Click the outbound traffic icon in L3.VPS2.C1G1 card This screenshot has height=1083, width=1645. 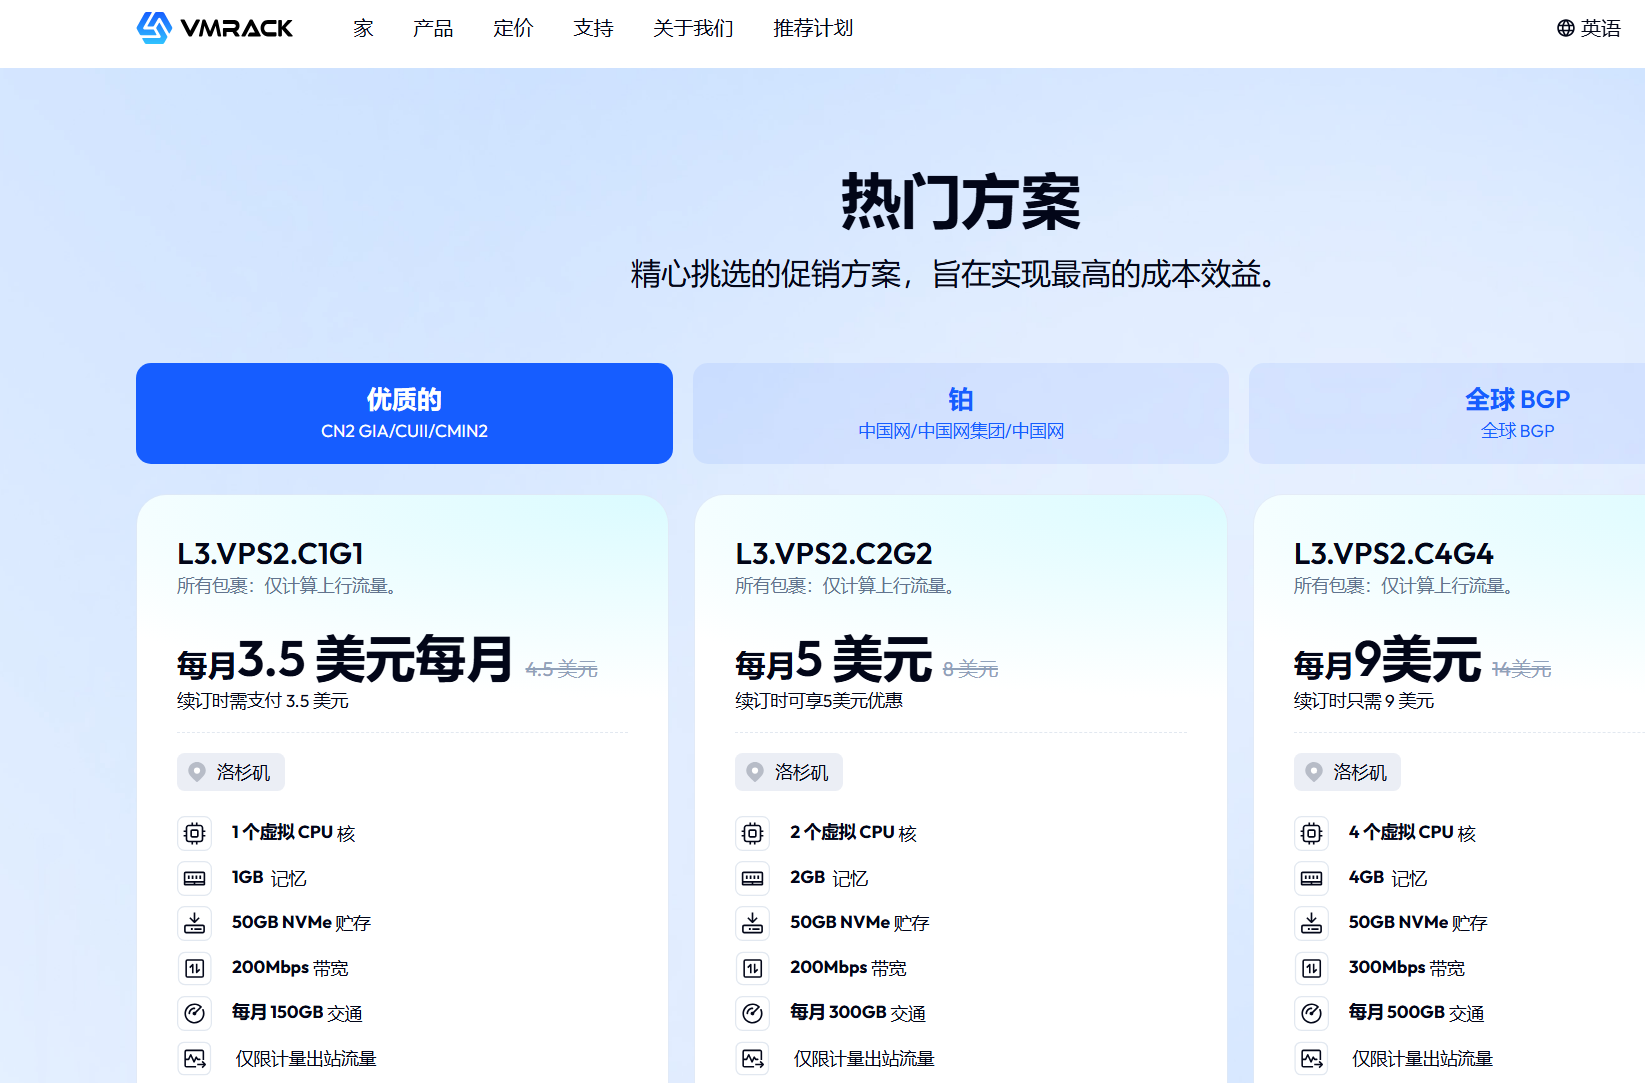pos(195,1058)
